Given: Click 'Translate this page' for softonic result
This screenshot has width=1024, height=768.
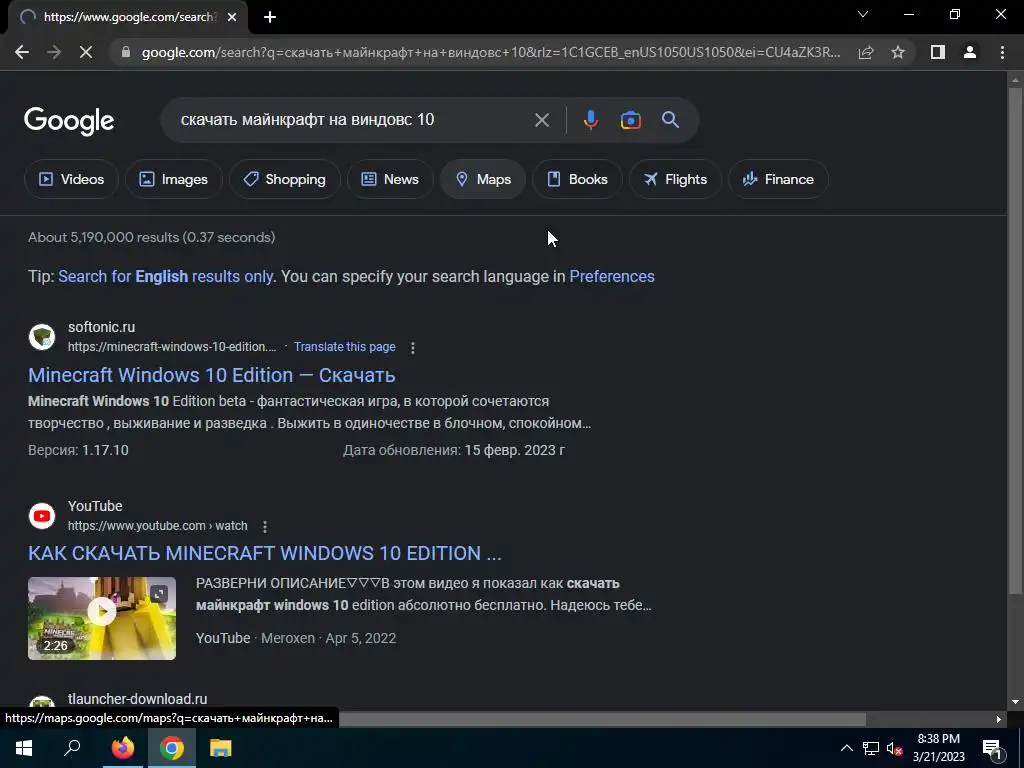Looking at the screenshot, I should [x=344, y=347].
